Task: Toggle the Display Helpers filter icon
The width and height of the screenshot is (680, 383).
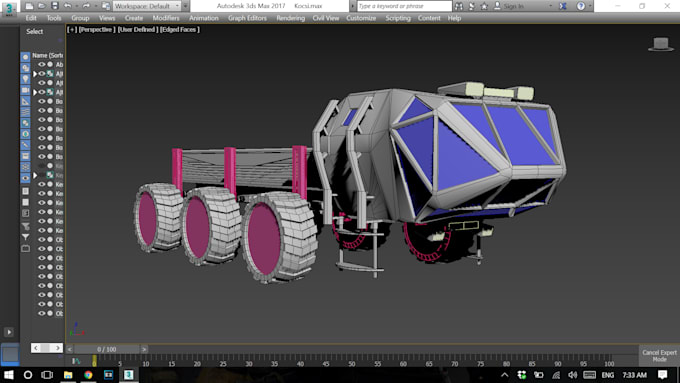Action: pos(25,101)
